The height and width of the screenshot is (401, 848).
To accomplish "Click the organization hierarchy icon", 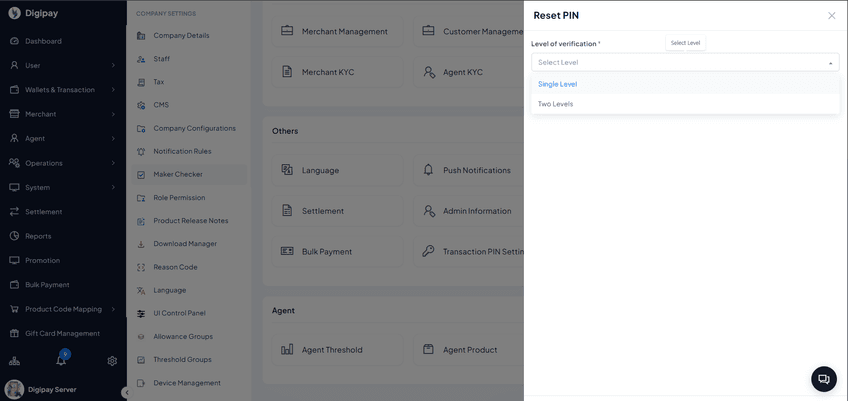I will click(x=15, y=361).
